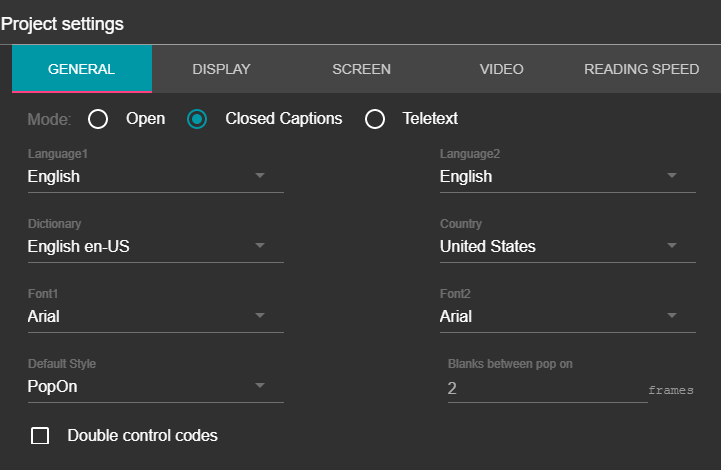This screenshot has height=470, width=721.
Task: Open the Font2 Arial dropdown
Action: (567, 316)
